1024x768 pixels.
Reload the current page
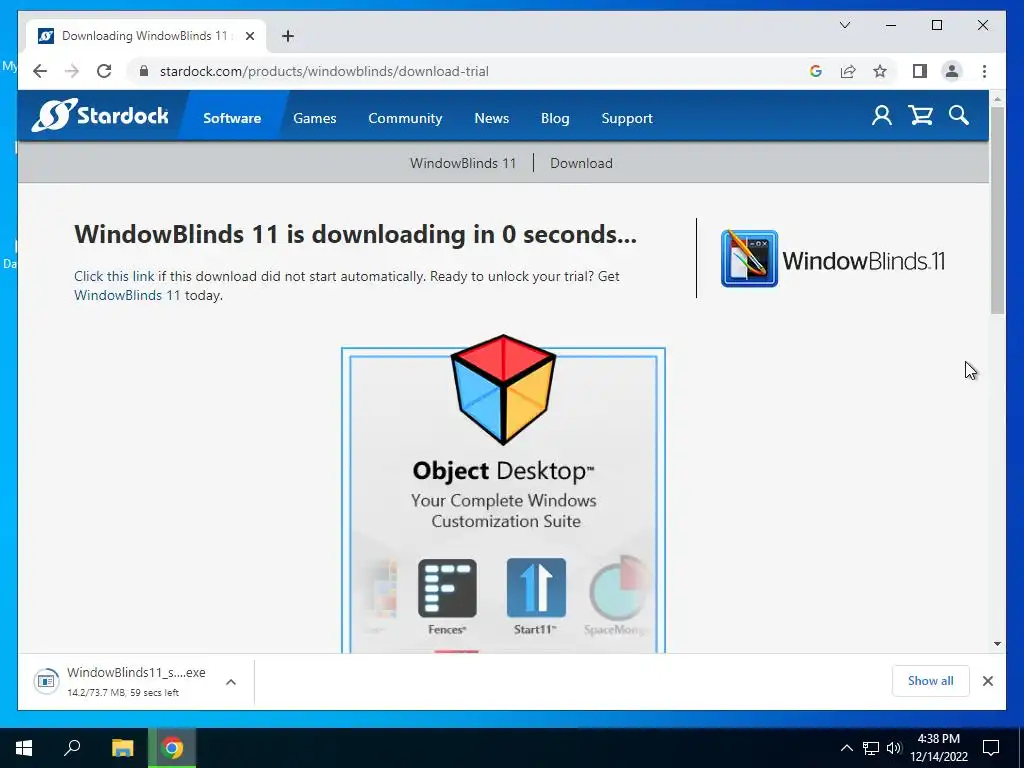tap(104, 71)
